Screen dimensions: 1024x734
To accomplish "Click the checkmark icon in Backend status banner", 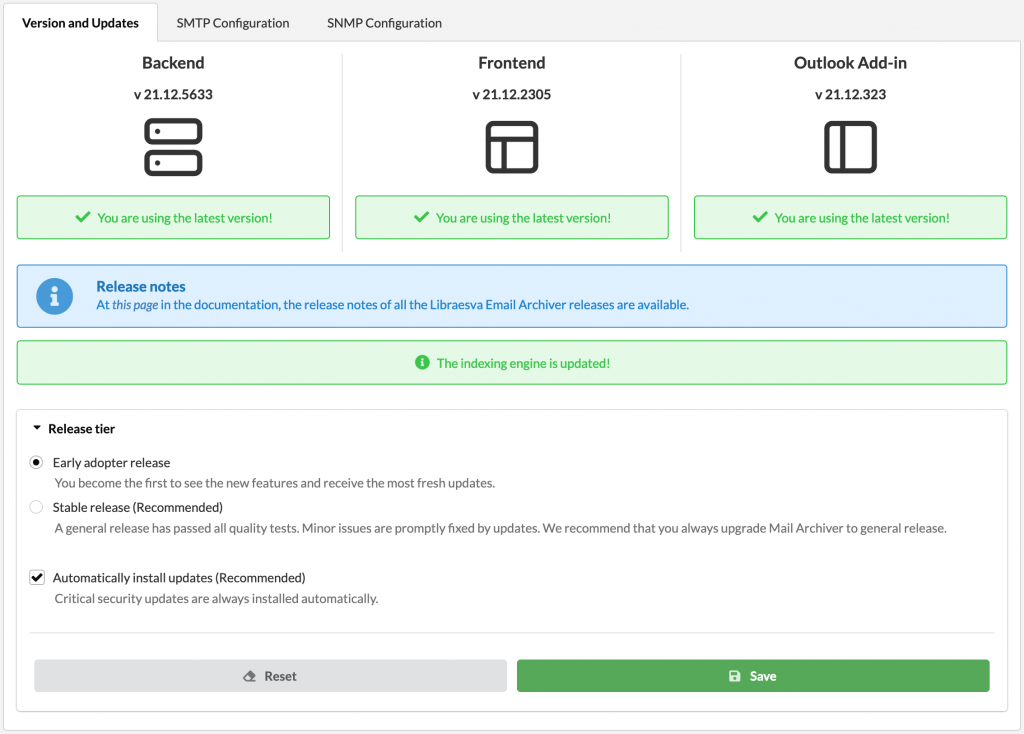I will tap(83, 217).
